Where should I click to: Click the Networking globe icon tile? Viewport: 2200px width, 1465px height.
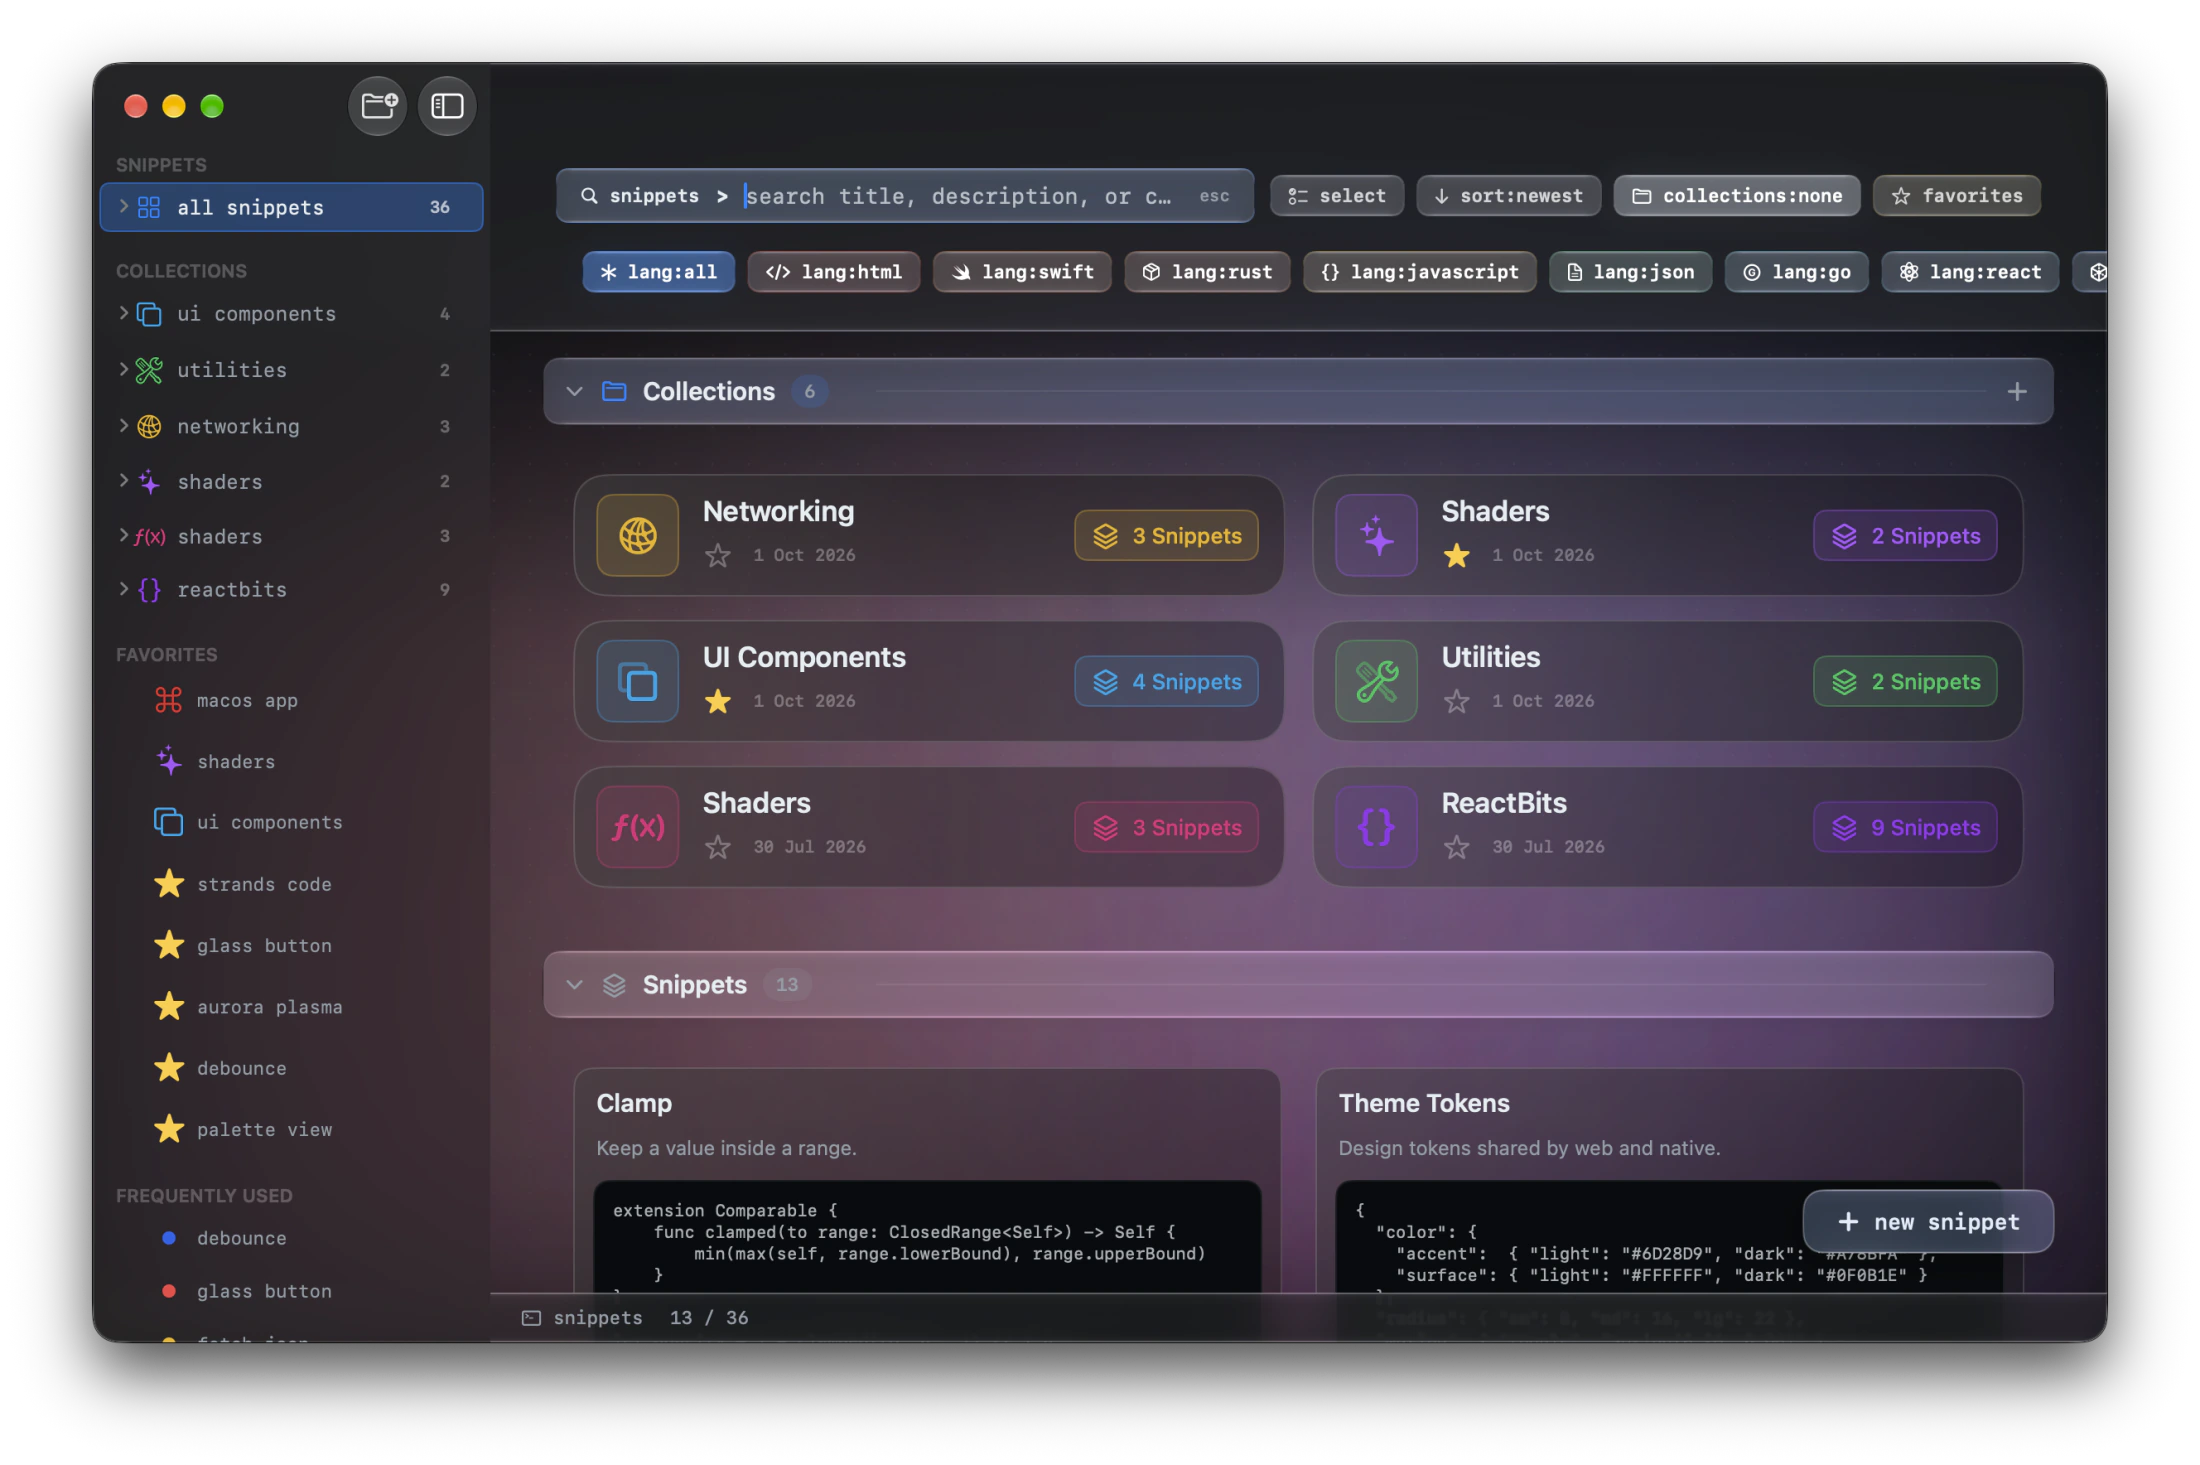click(638, 535)
